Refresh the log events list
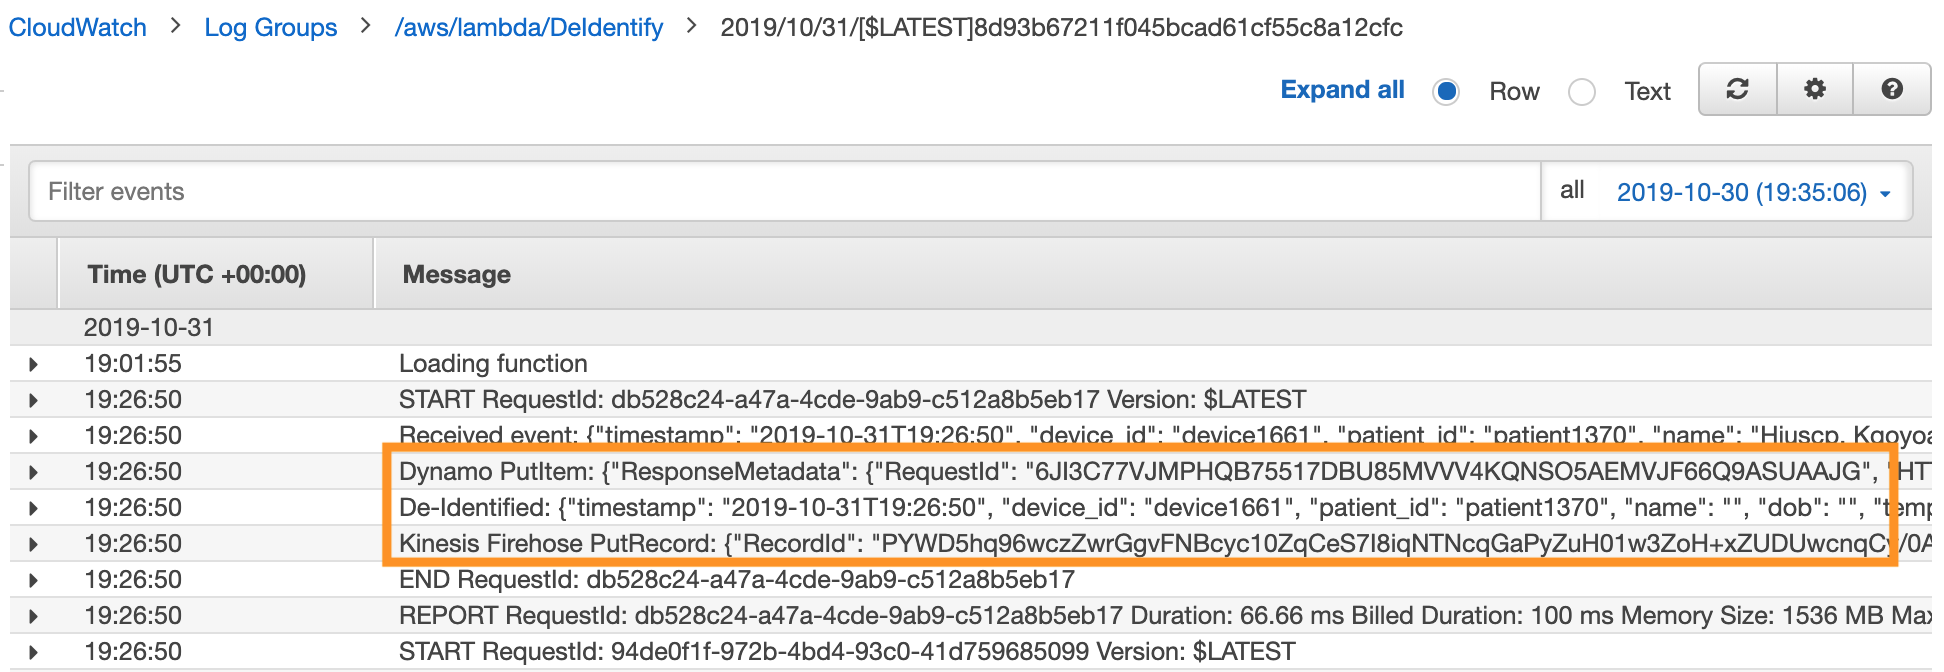Image resolution: width=1944 pixels, height=672 pixels. 1737,89
